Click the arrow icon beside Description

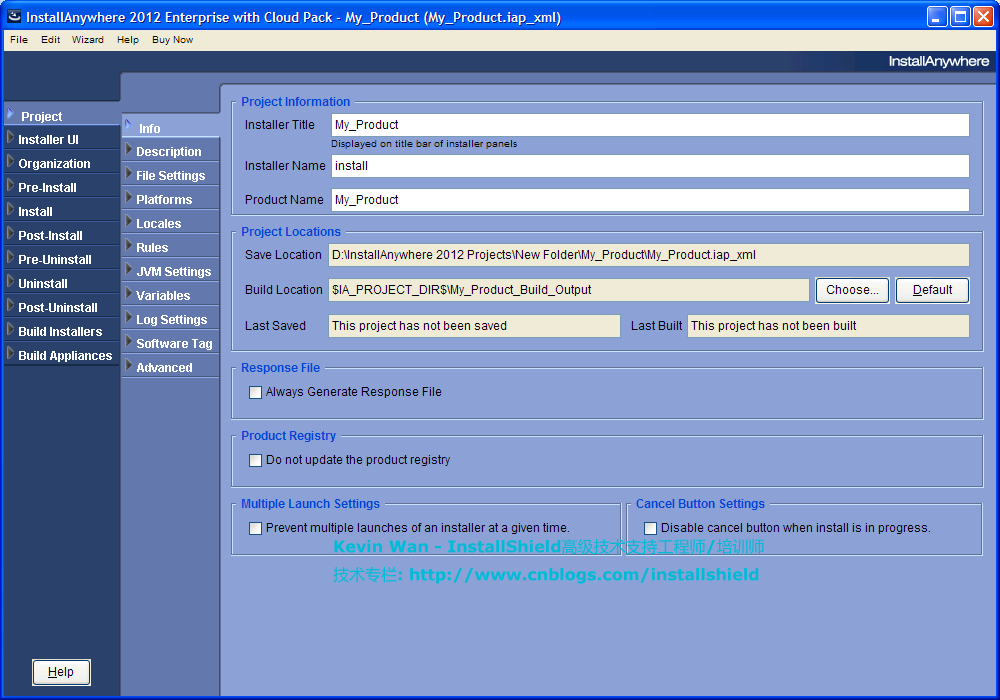coord(128,150)
